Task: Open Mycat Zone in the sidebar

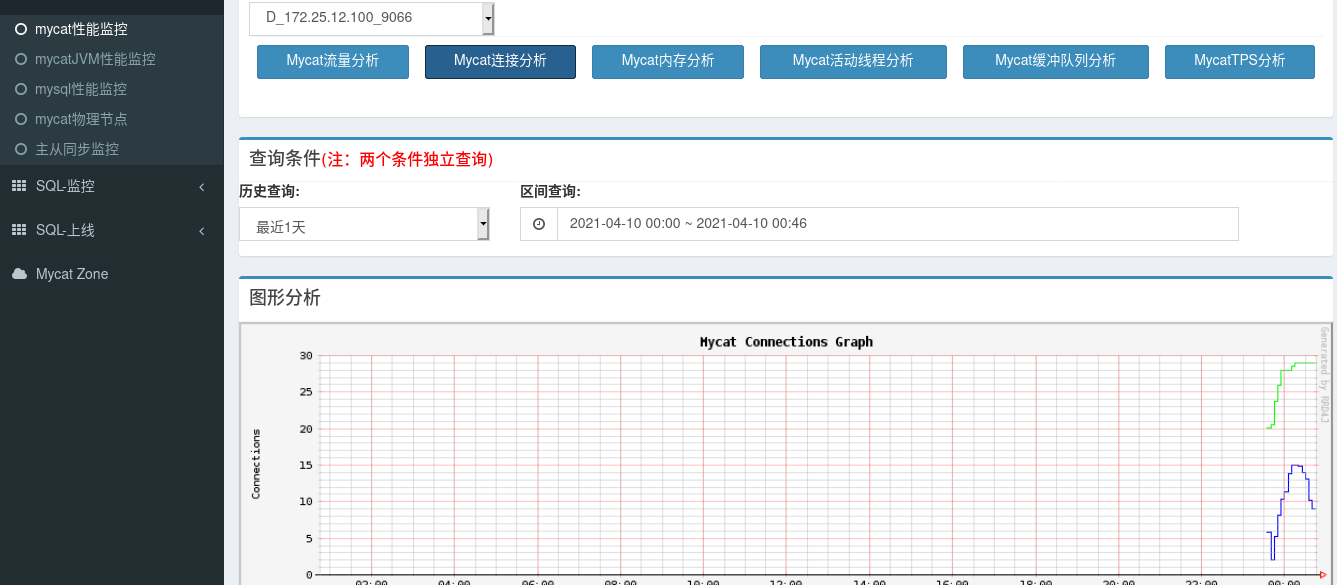Action: (112, 274)
